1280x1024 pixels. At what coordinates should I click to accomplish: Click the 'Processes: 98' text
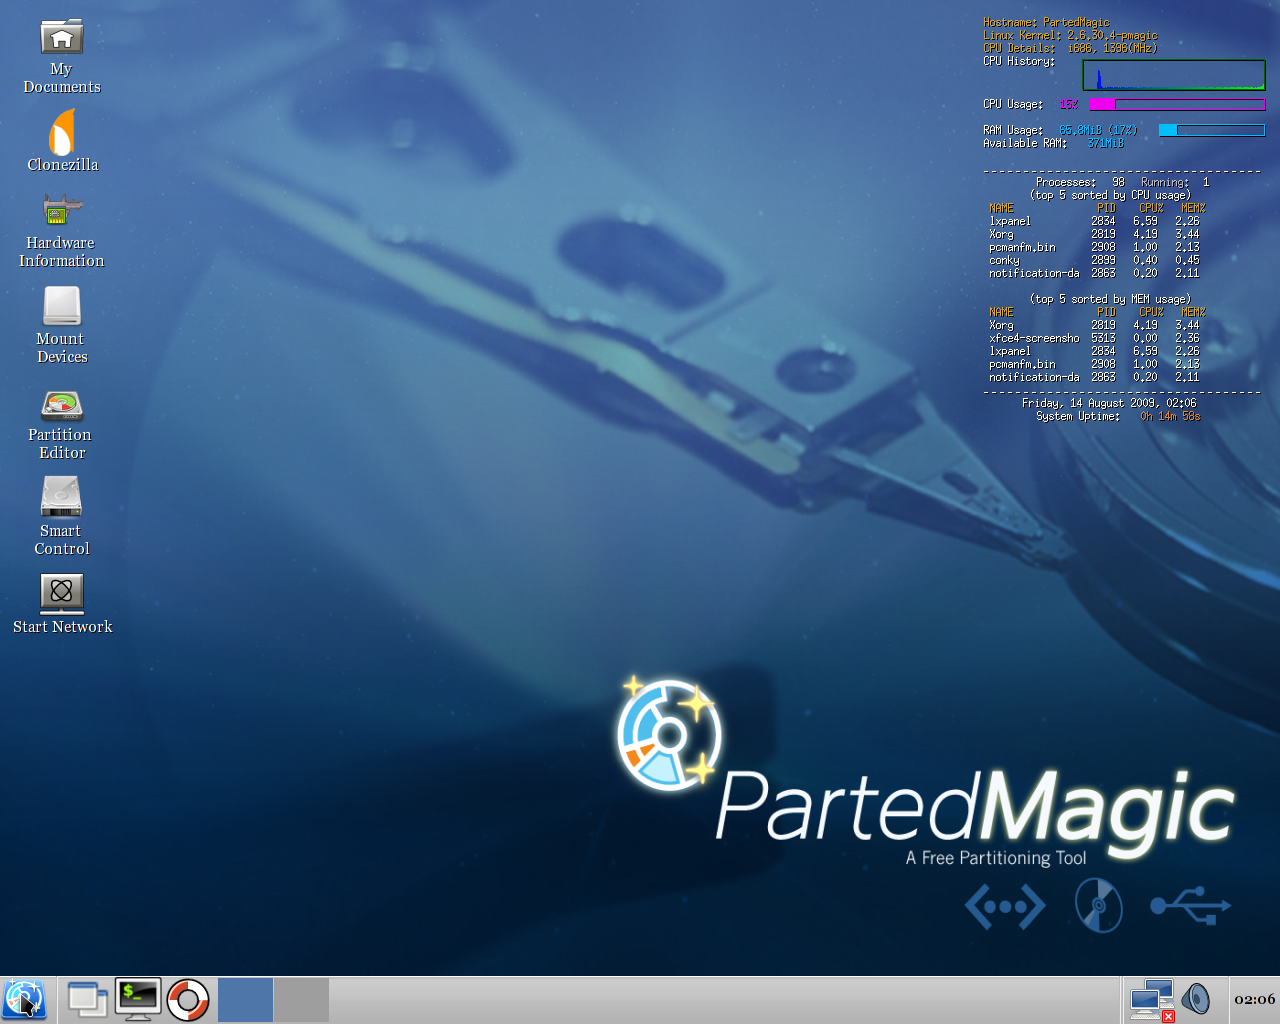tap(1080, 182)
